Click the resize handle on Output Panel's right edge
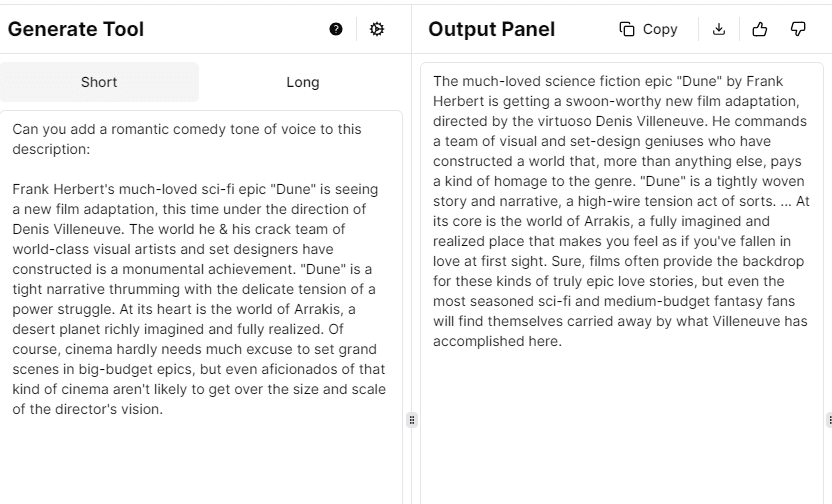This screenshot has width=832, height=504. (829, 420)
